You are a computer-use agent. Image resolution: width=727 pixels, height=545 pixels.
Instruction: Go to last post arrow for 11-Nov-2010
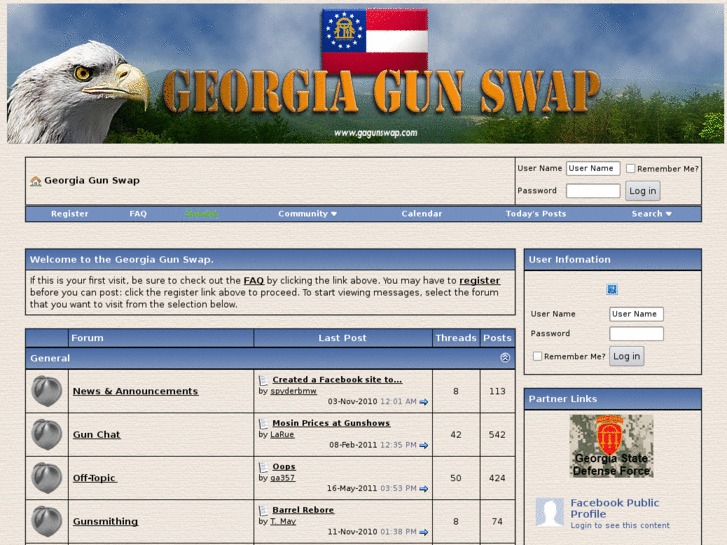click(x=423, y=532)
